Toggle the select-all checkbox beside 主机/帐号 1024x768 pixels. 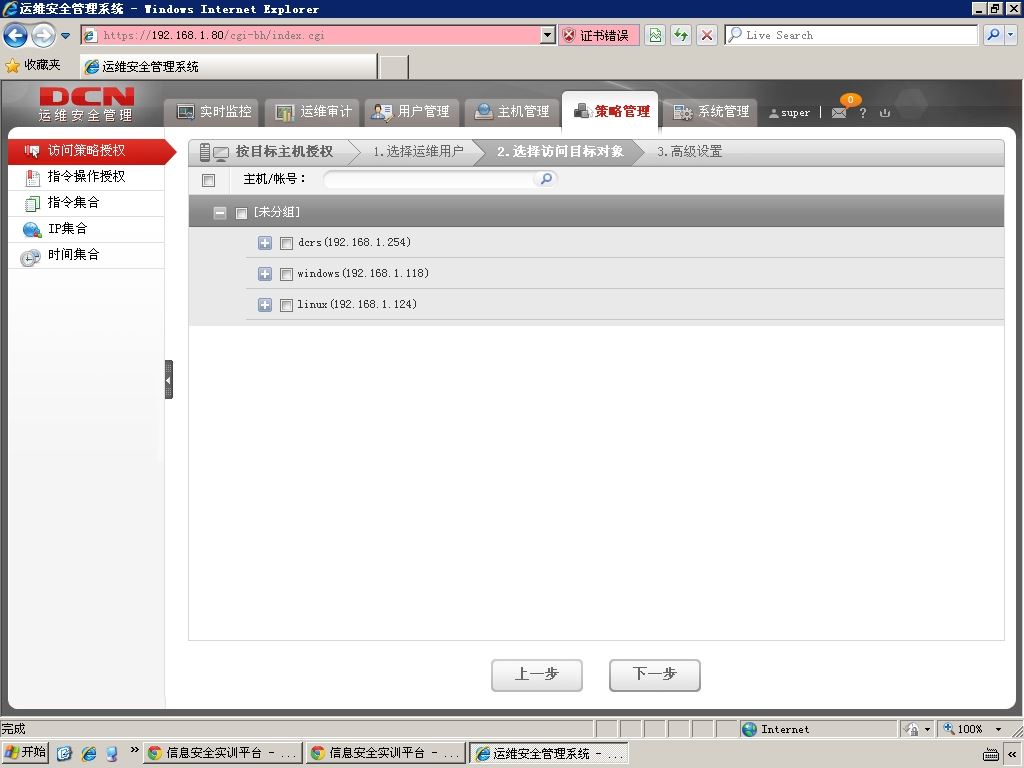pos(208,180)
